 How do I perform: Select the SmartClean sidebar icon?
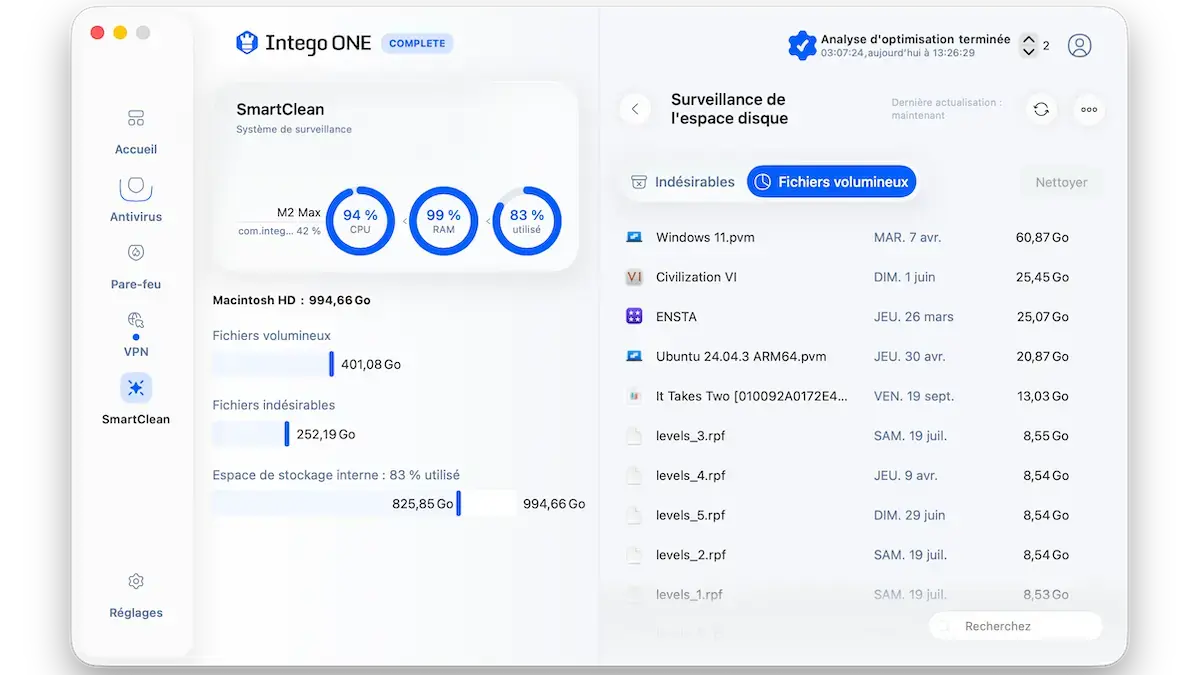point(136,388)
